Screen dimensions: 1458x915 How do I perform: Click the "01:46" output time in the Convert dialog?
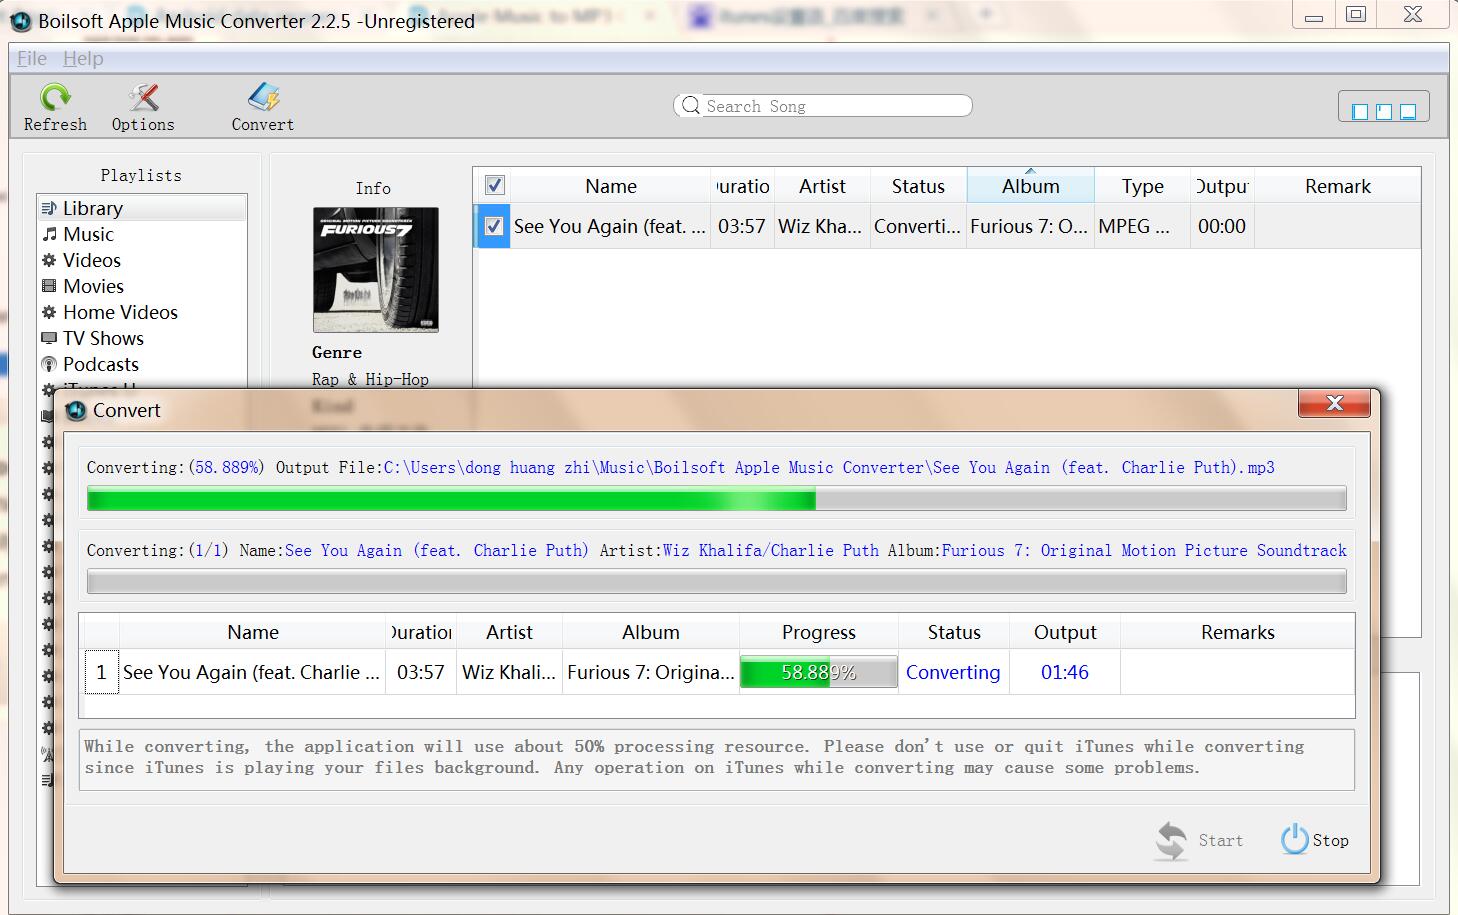1065,672
